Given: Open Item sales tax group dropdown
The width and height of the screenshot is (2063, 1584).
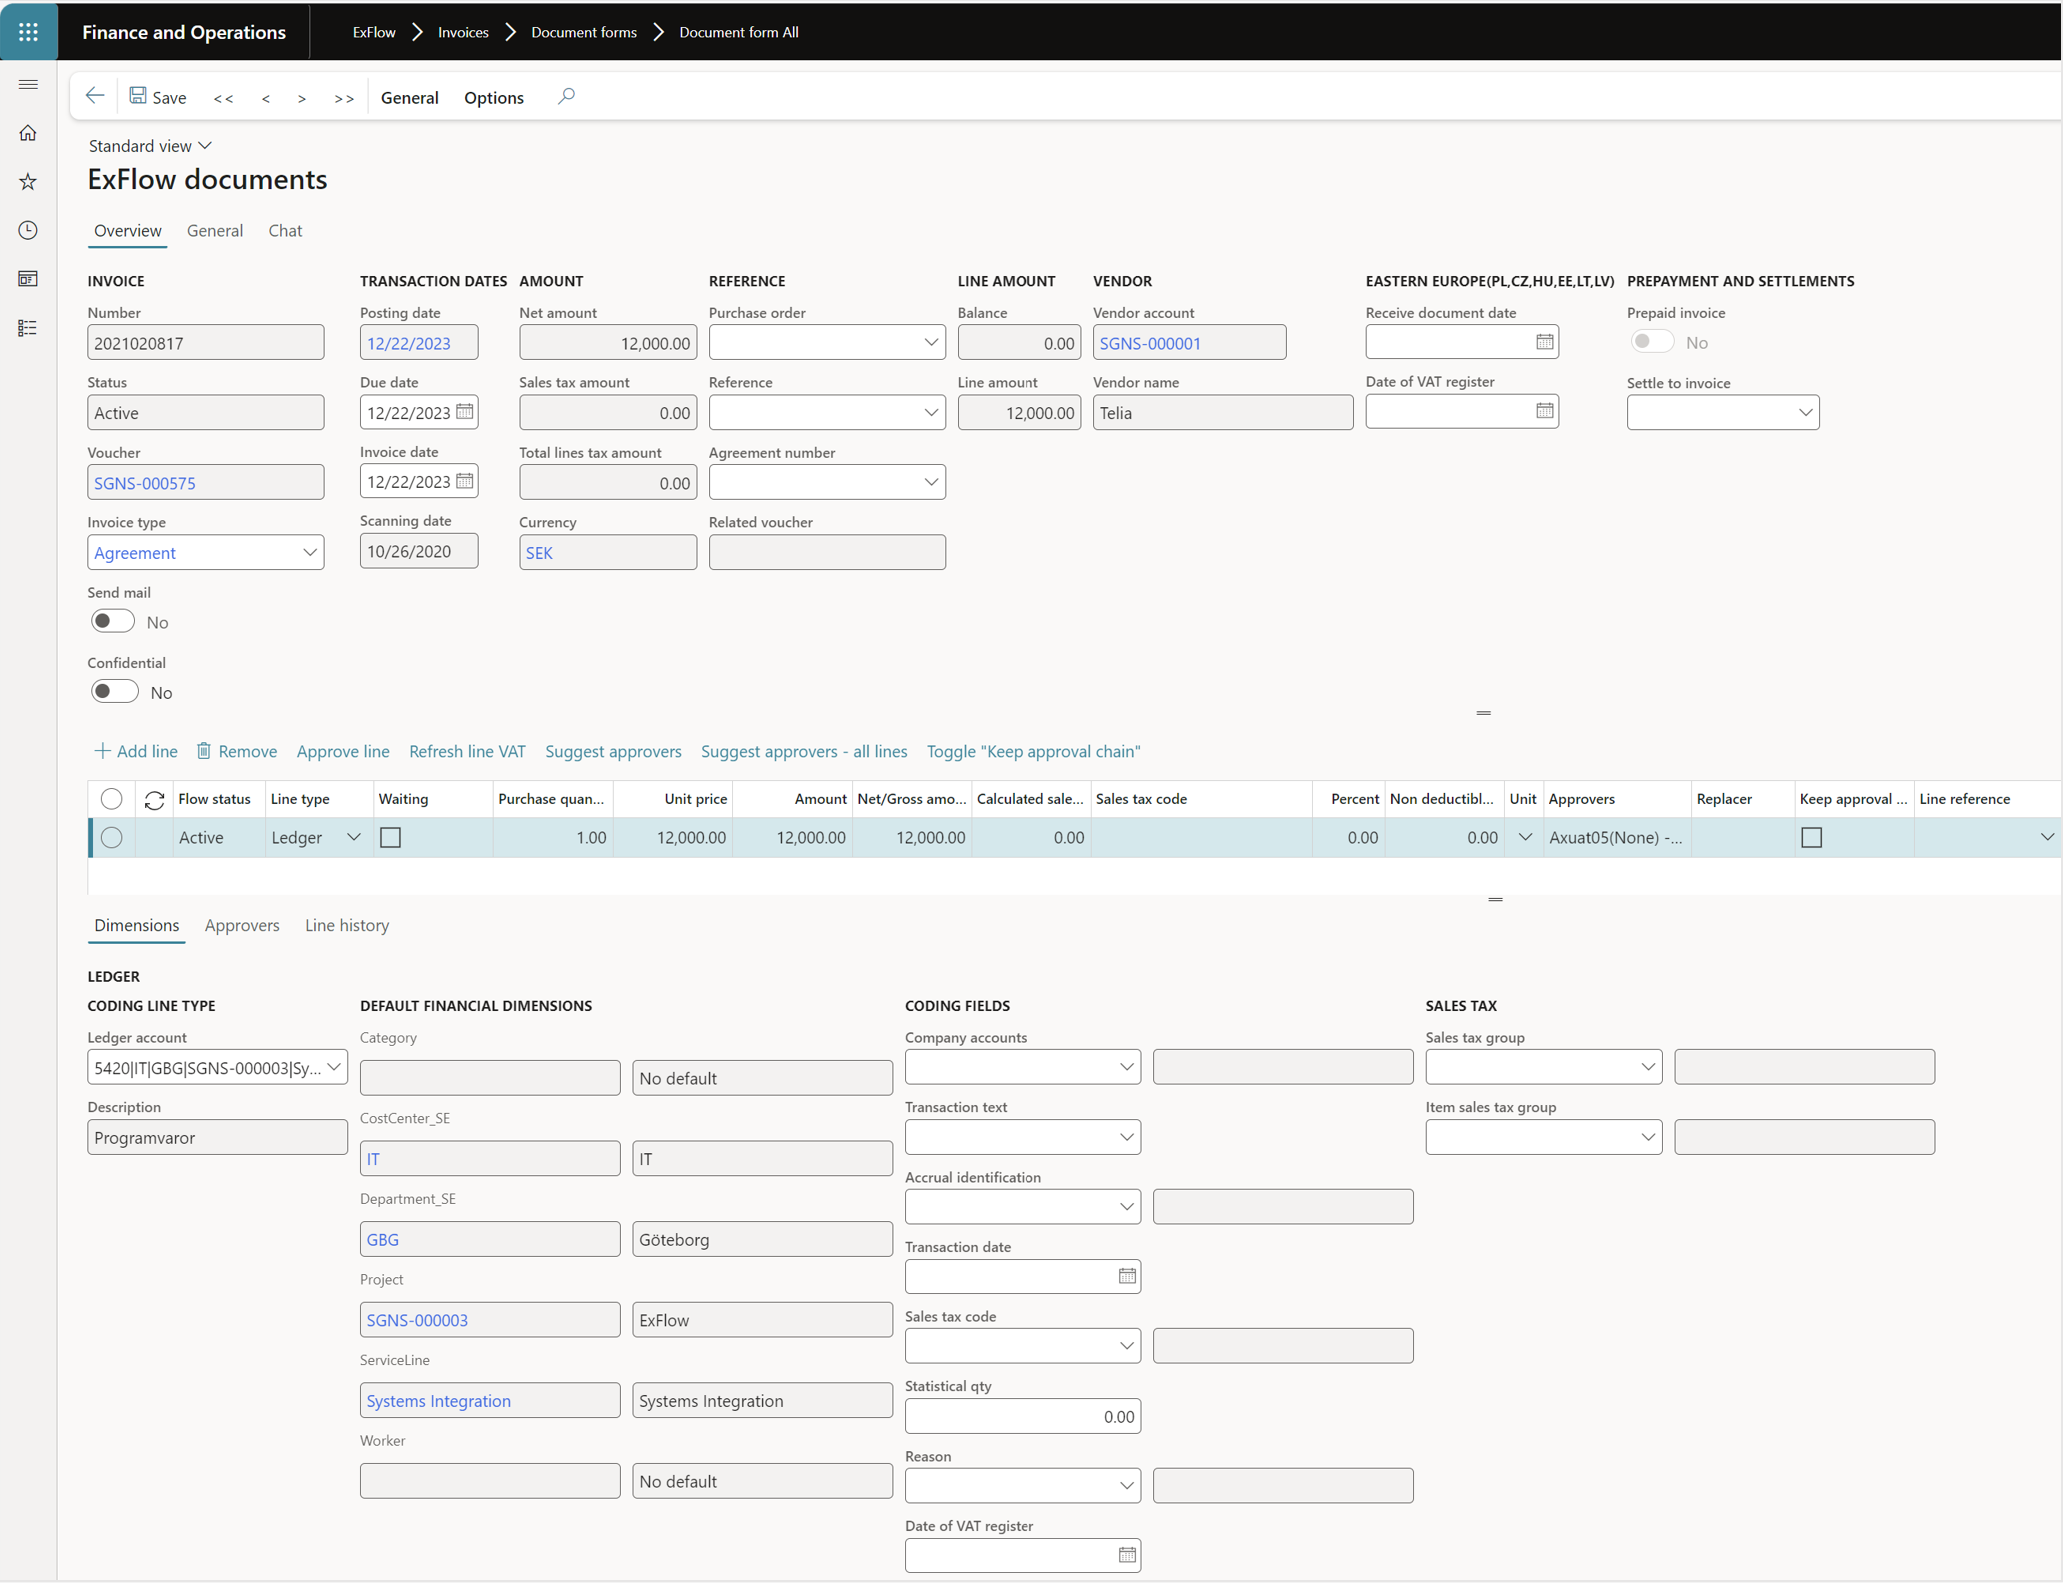Looking at the screenshot, I should pos(1648,1137).
